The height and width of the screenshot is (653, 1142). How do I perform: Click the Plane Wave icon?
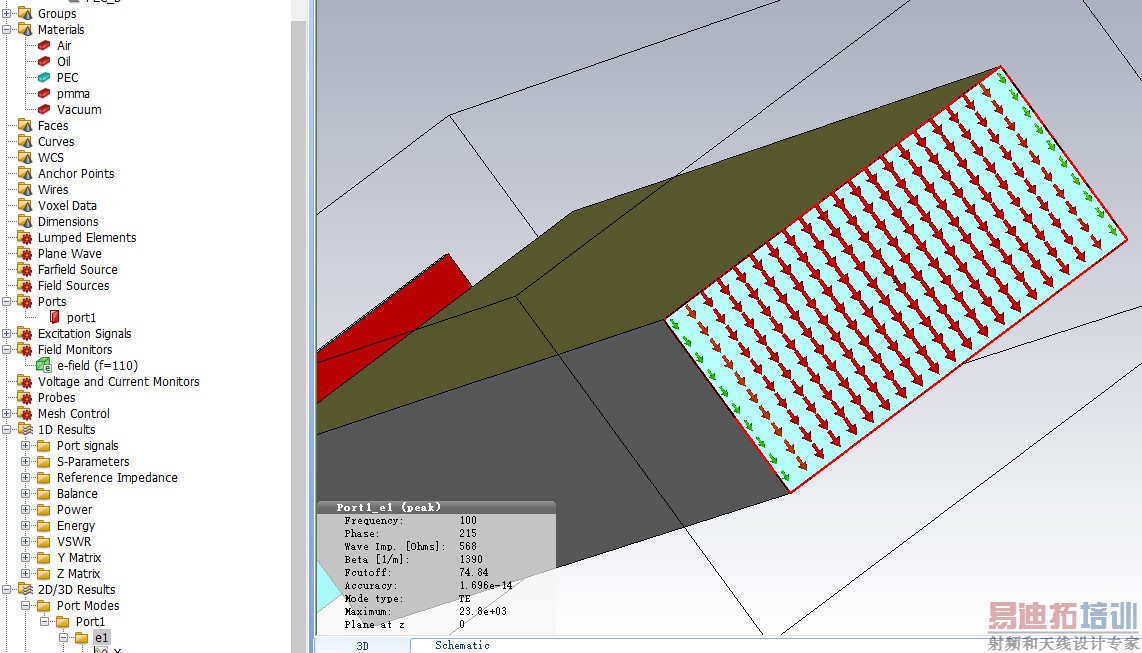tap(25, 253)
